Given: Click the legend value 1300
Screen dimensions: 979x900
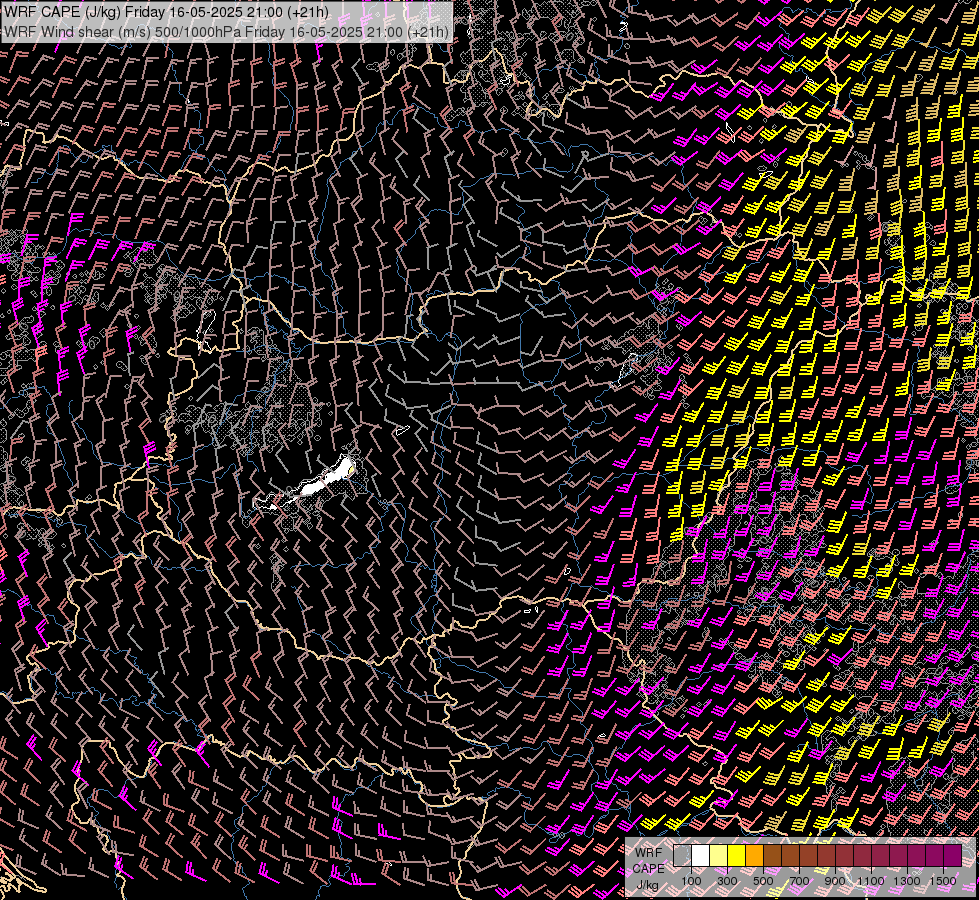Looking at the screenshot, I should (907, 881).
